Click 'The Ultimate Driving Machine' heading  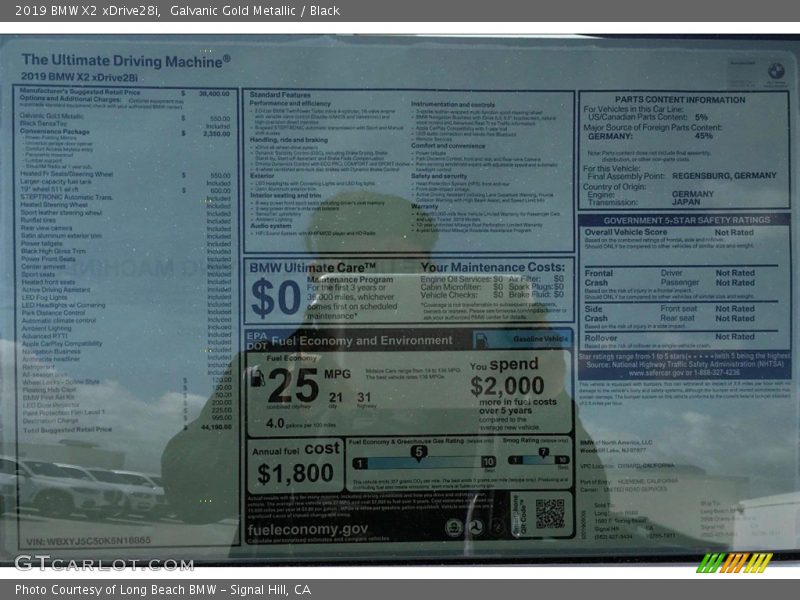(126, 60)
